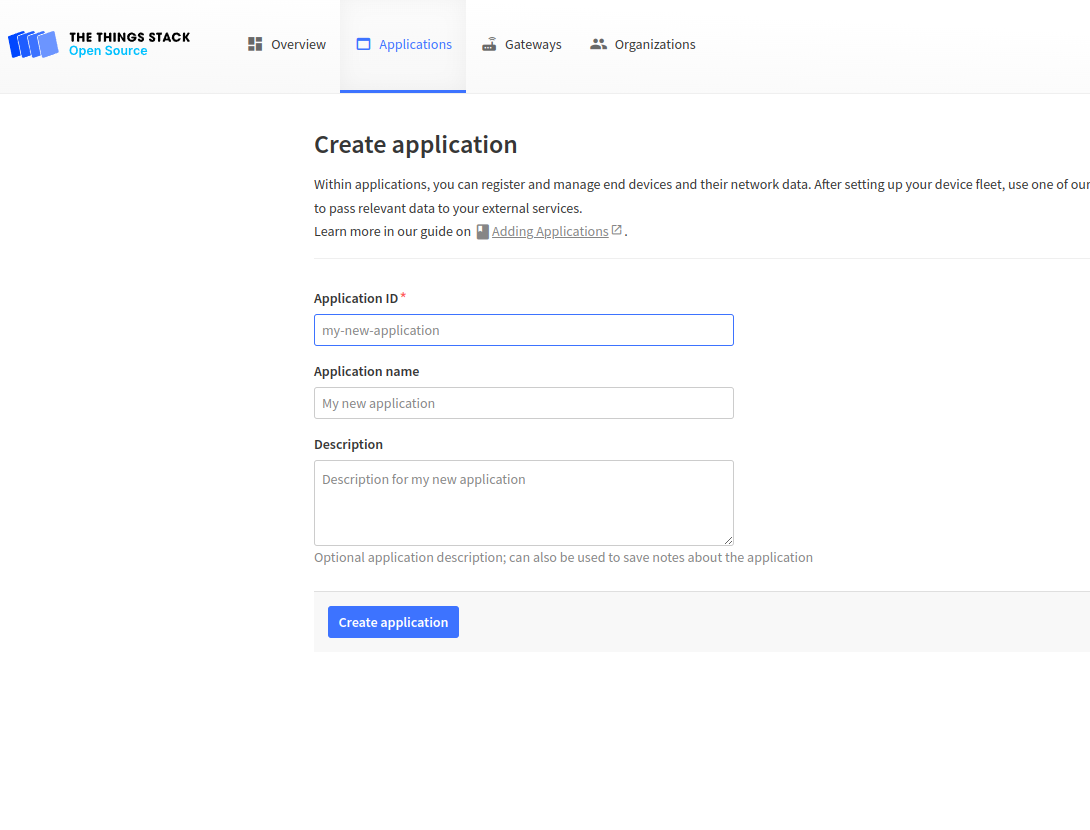
Task: Open the Adding Applications guide link
Action: [x=550, y=231]
